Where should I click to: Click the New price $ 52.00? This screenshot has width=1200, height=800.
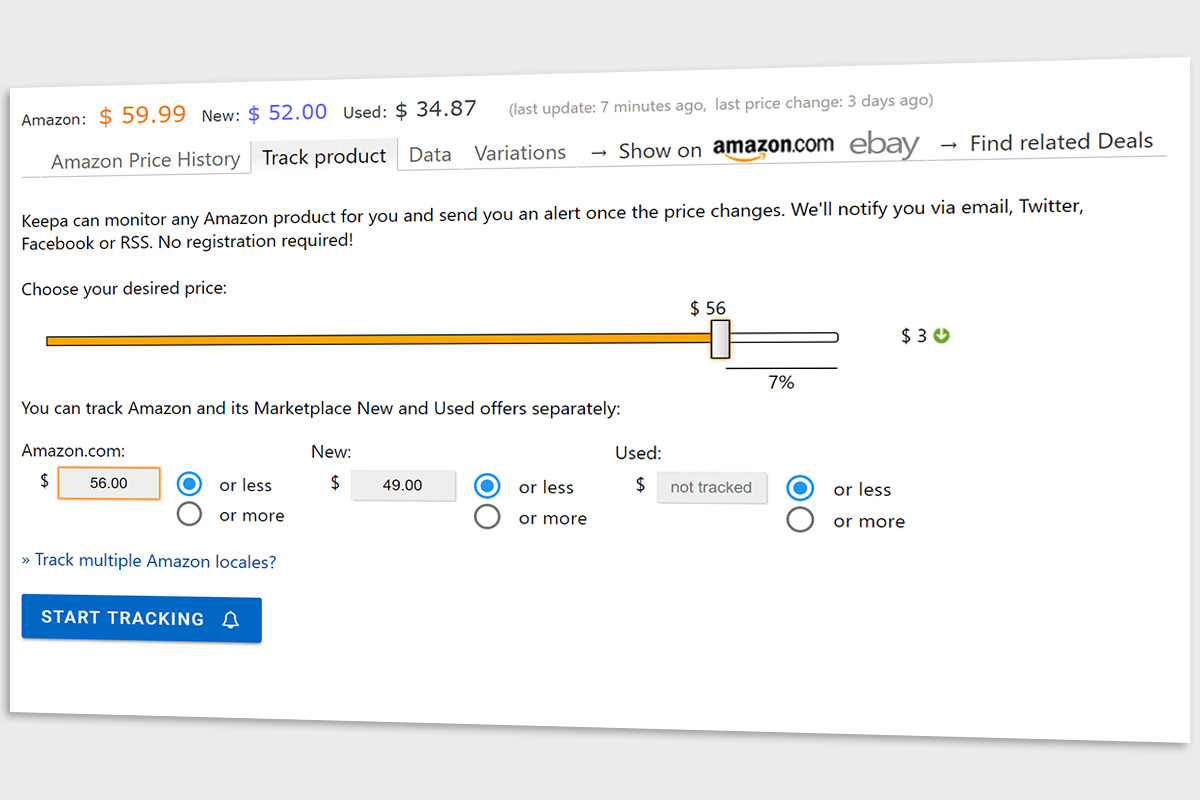(288, 113)
